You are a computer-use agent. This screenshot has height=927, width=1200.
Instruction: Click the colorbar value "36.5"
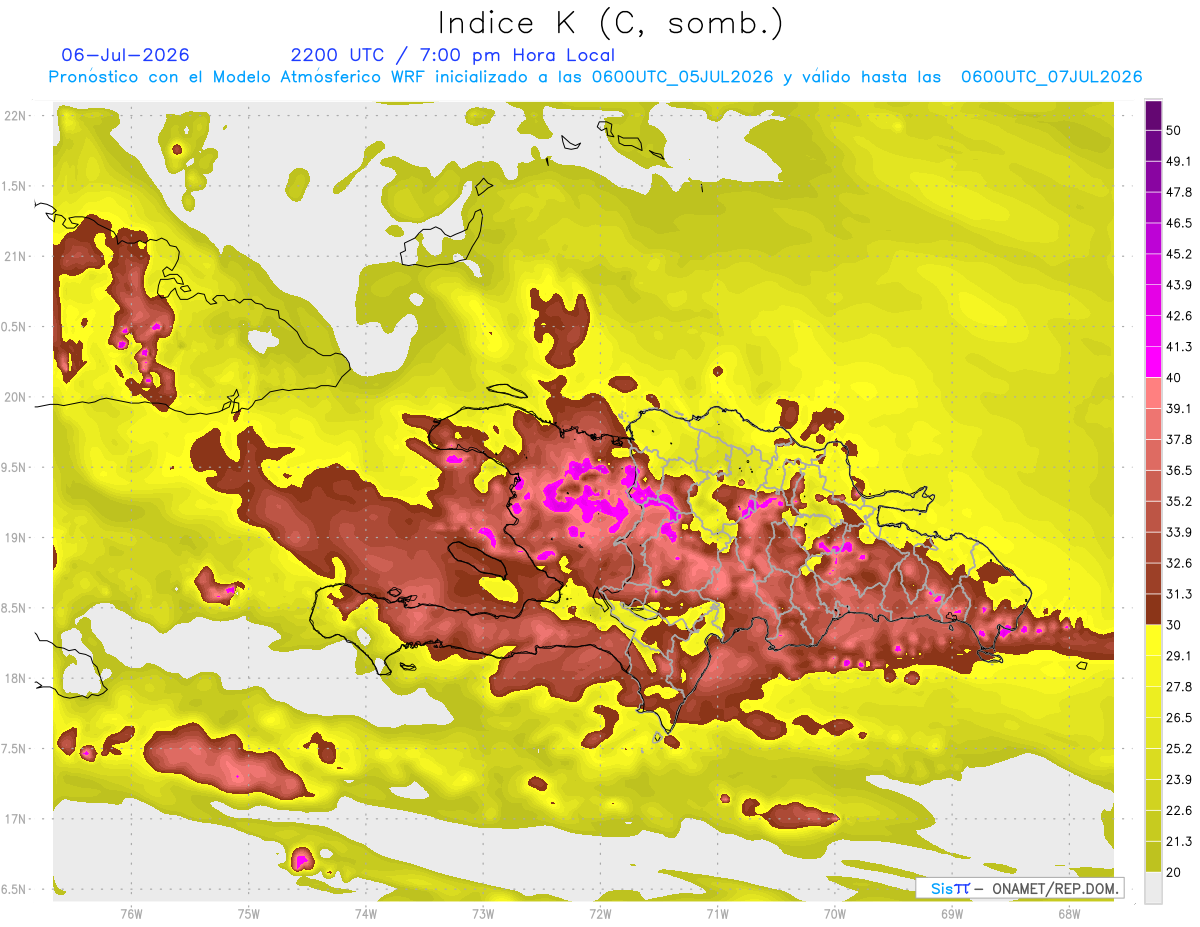click(1180, 470)
